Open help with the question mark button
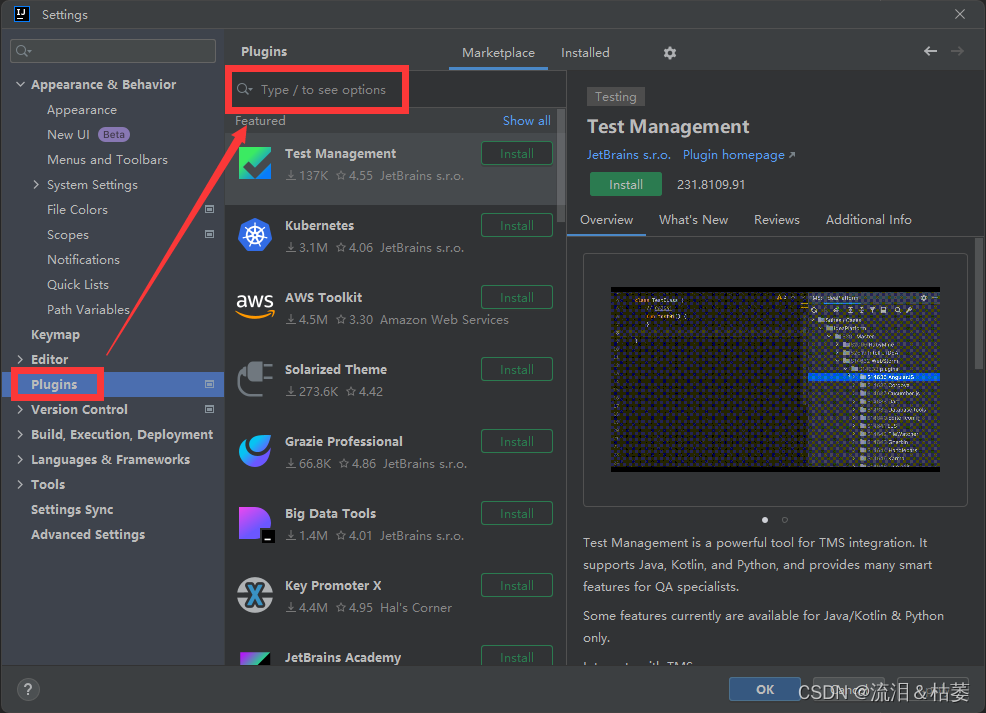 click(x=28, y=690)
